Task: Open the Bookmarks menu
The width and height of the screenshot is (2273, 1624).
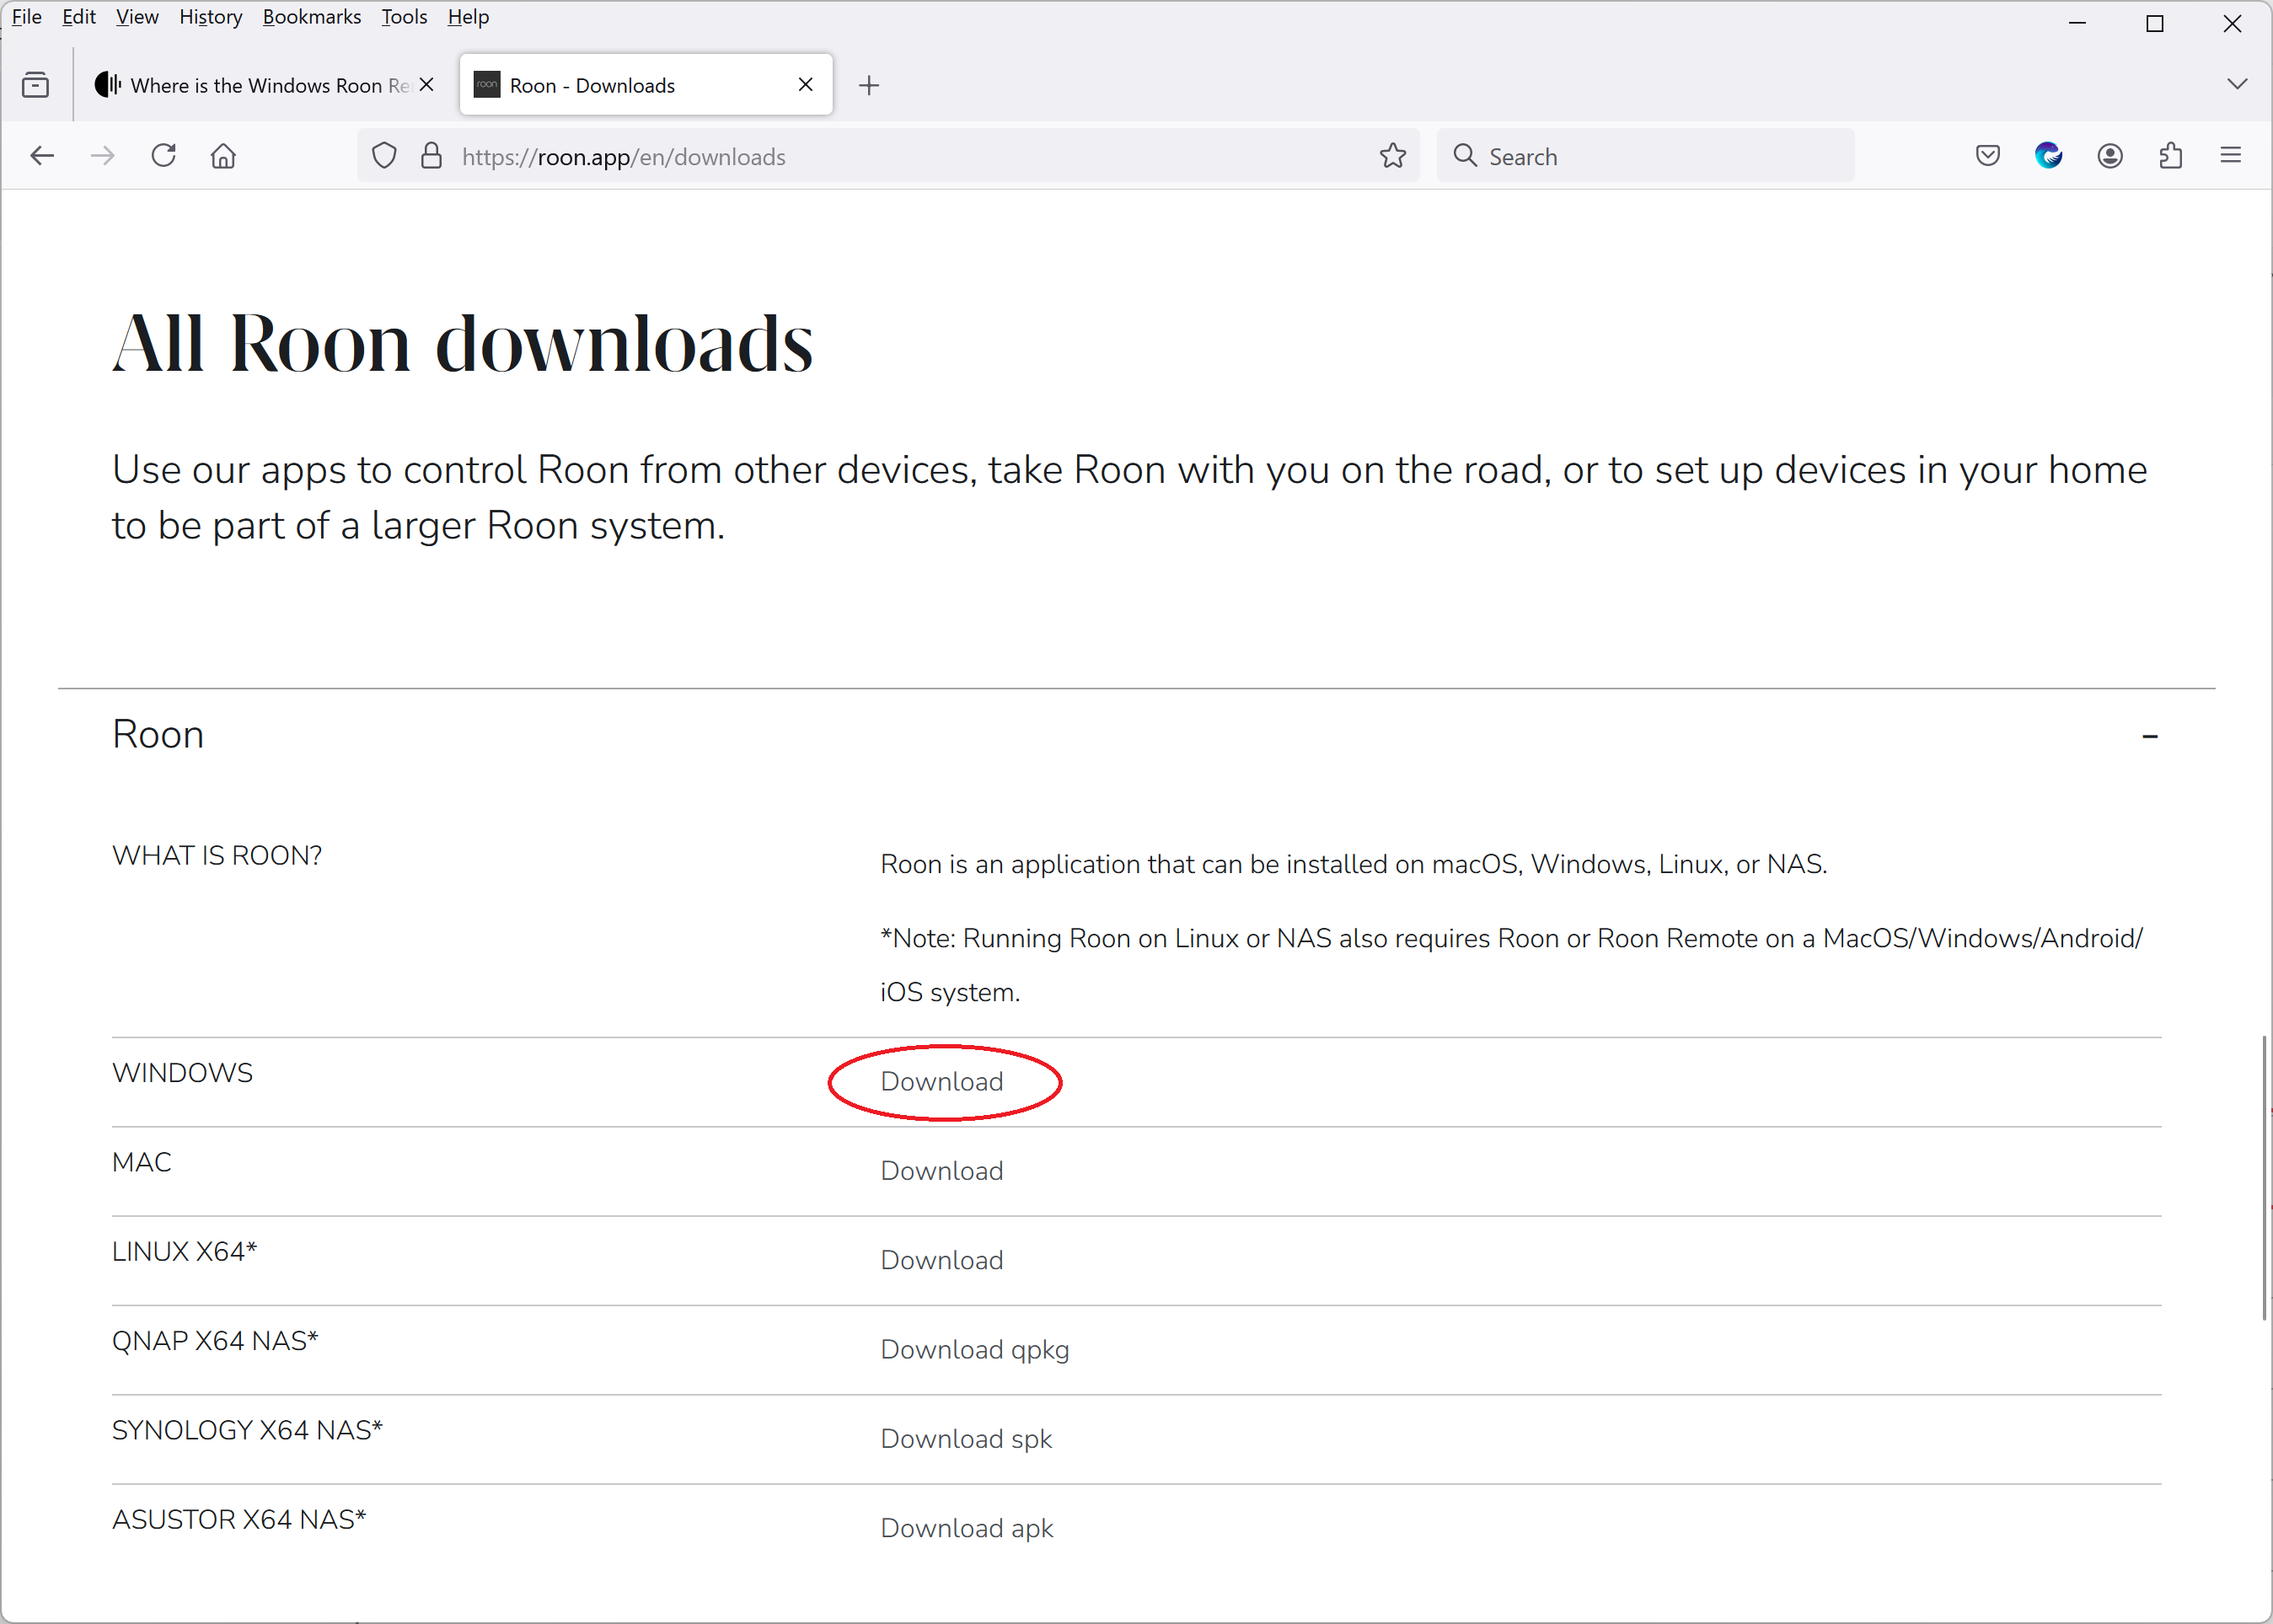Action: [311, 17]
